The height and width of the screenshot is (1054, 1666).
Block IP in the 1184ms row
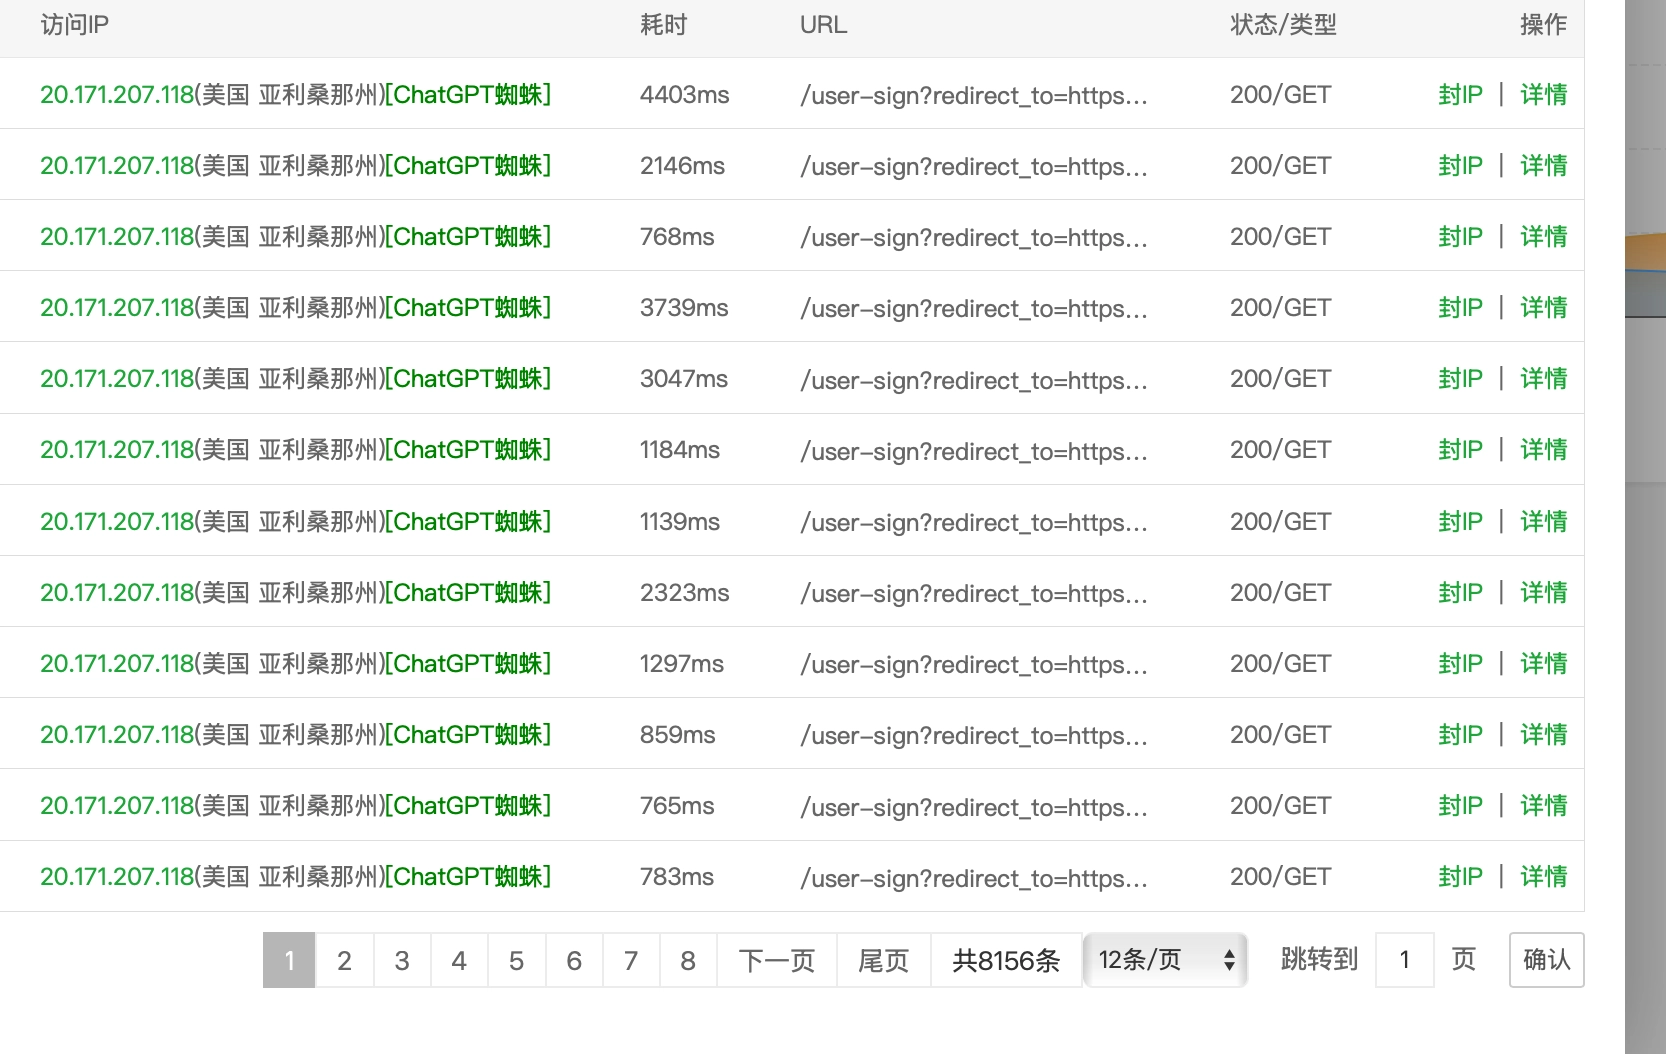(1460, 449)
